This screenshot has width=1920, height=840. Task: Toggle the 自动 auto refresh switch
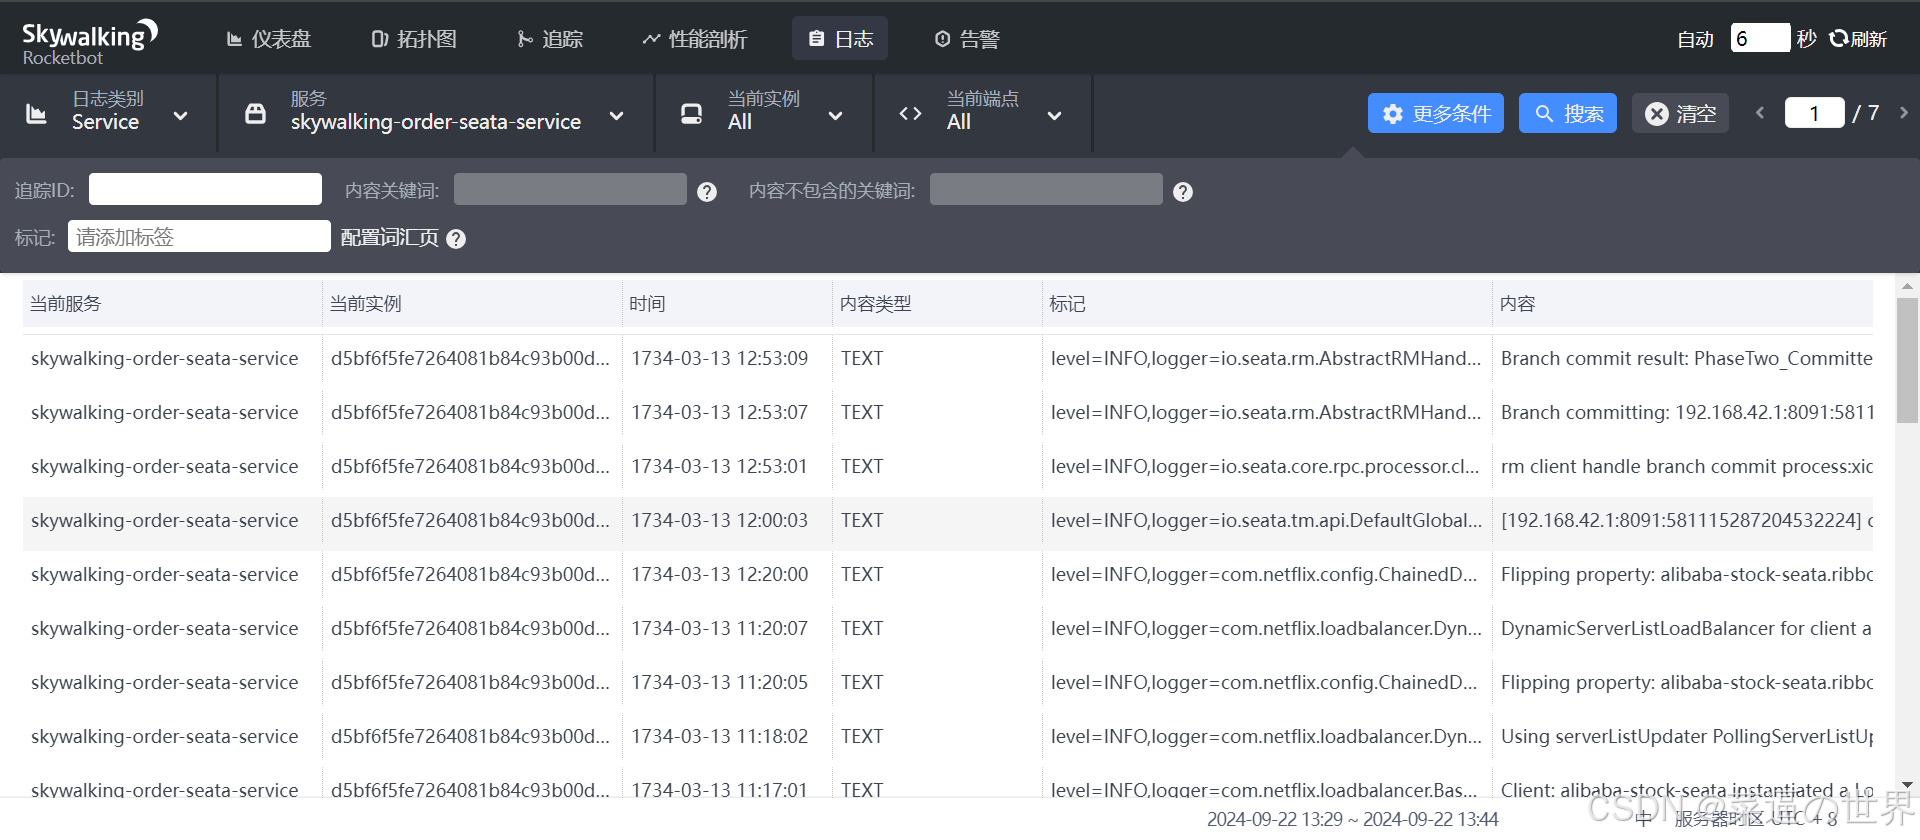pyautogui.click(x=1695, y=39)
